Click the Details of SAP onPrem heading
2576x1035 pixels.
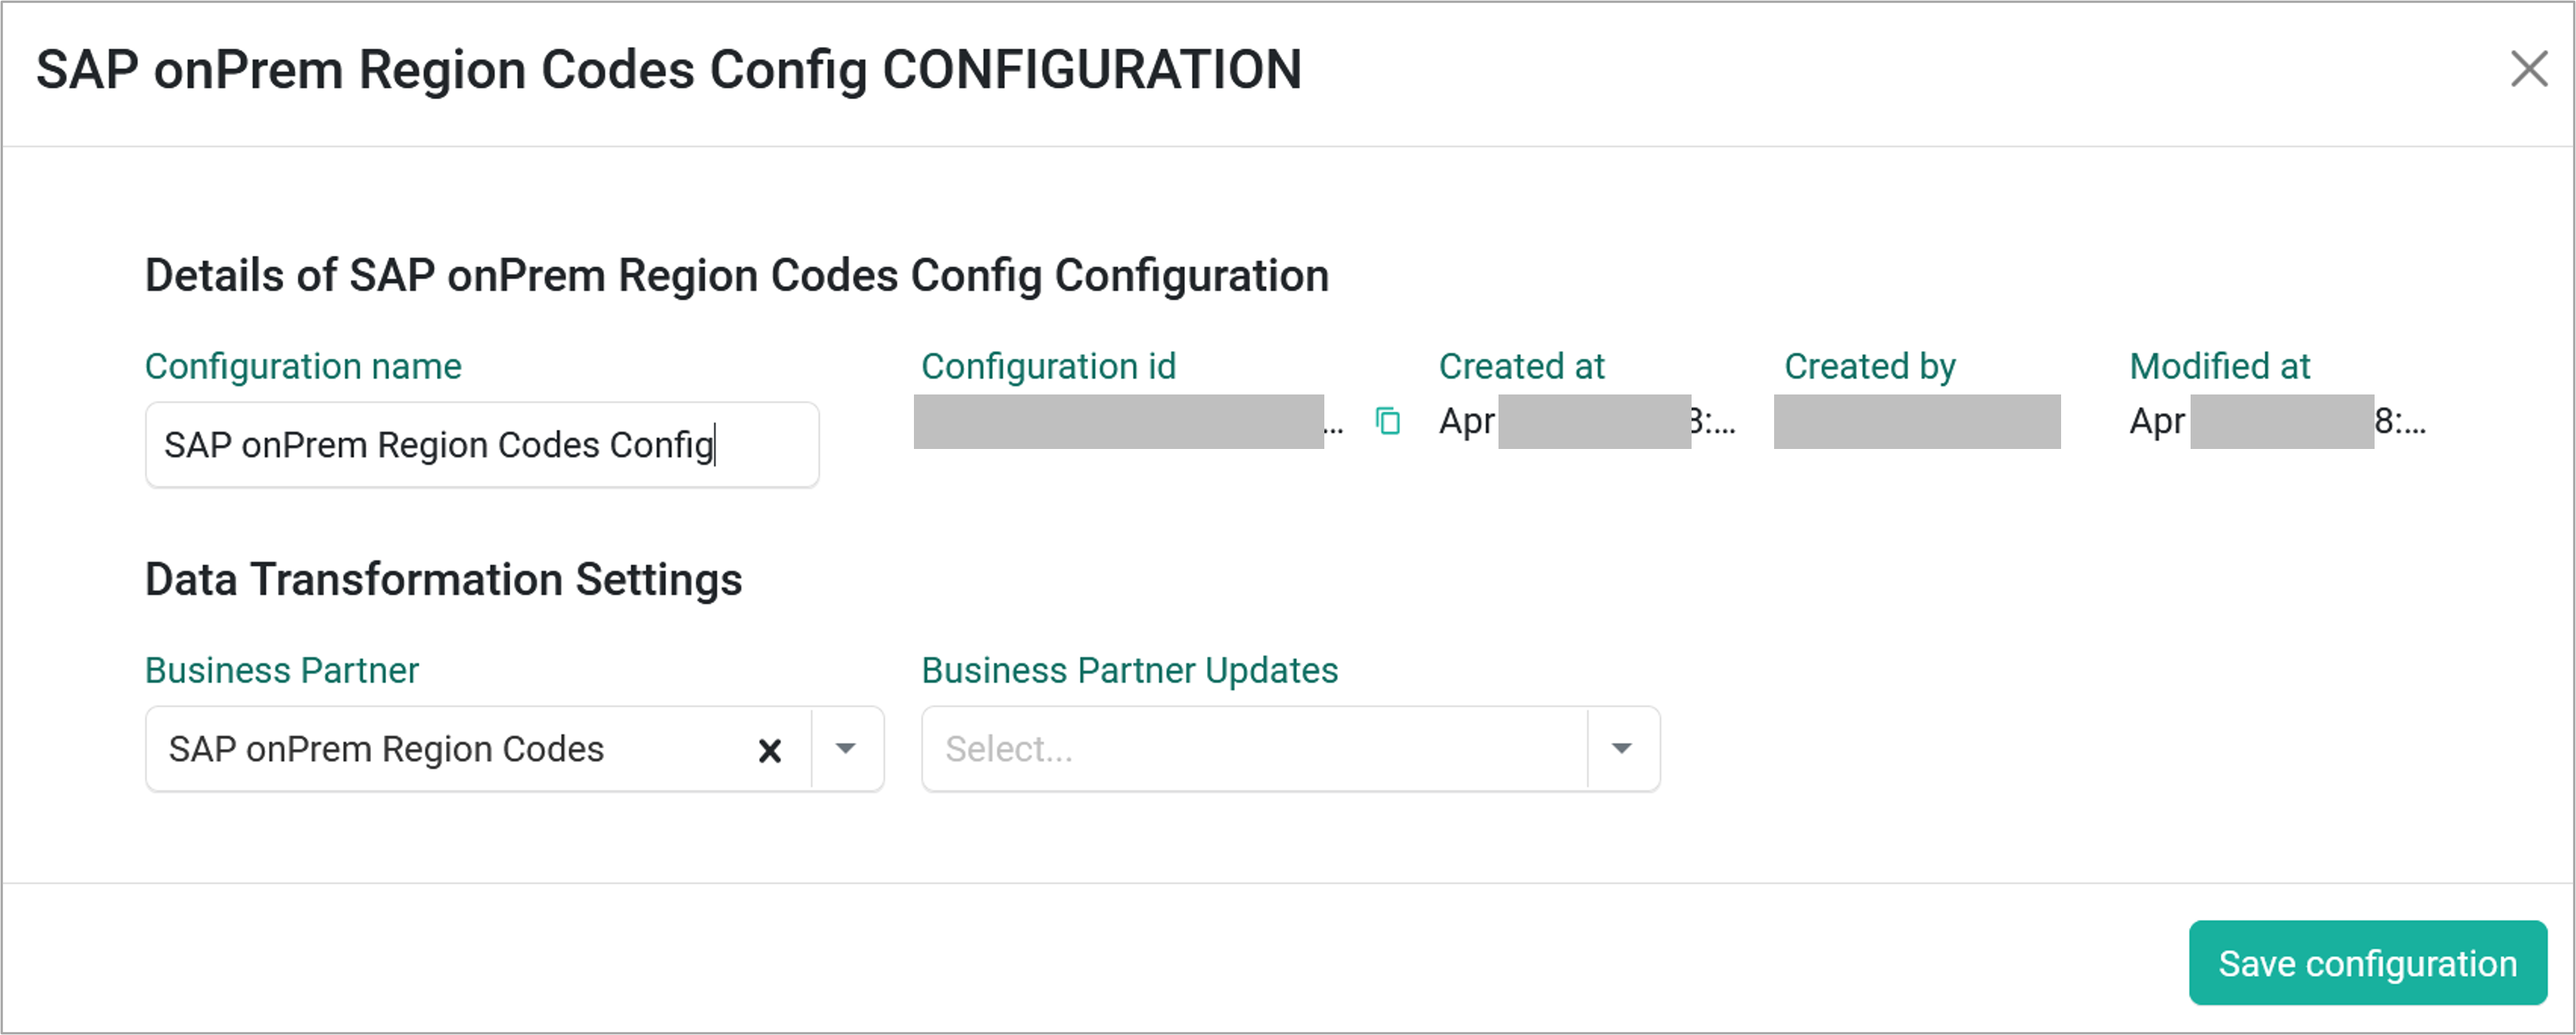point(736,276)
